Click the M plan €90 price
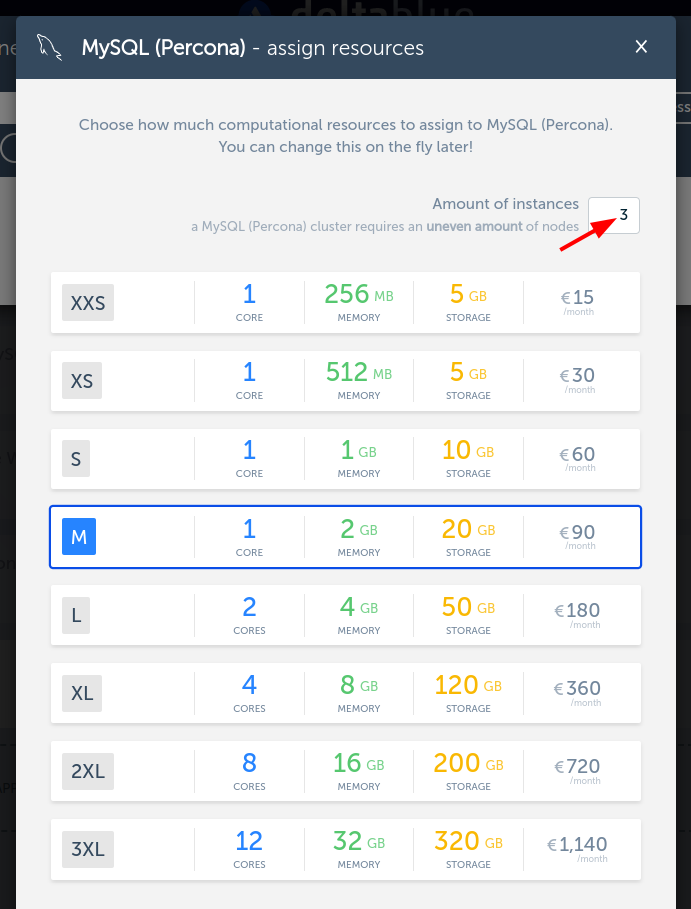The image size is (691, 909). click(578, 536)
